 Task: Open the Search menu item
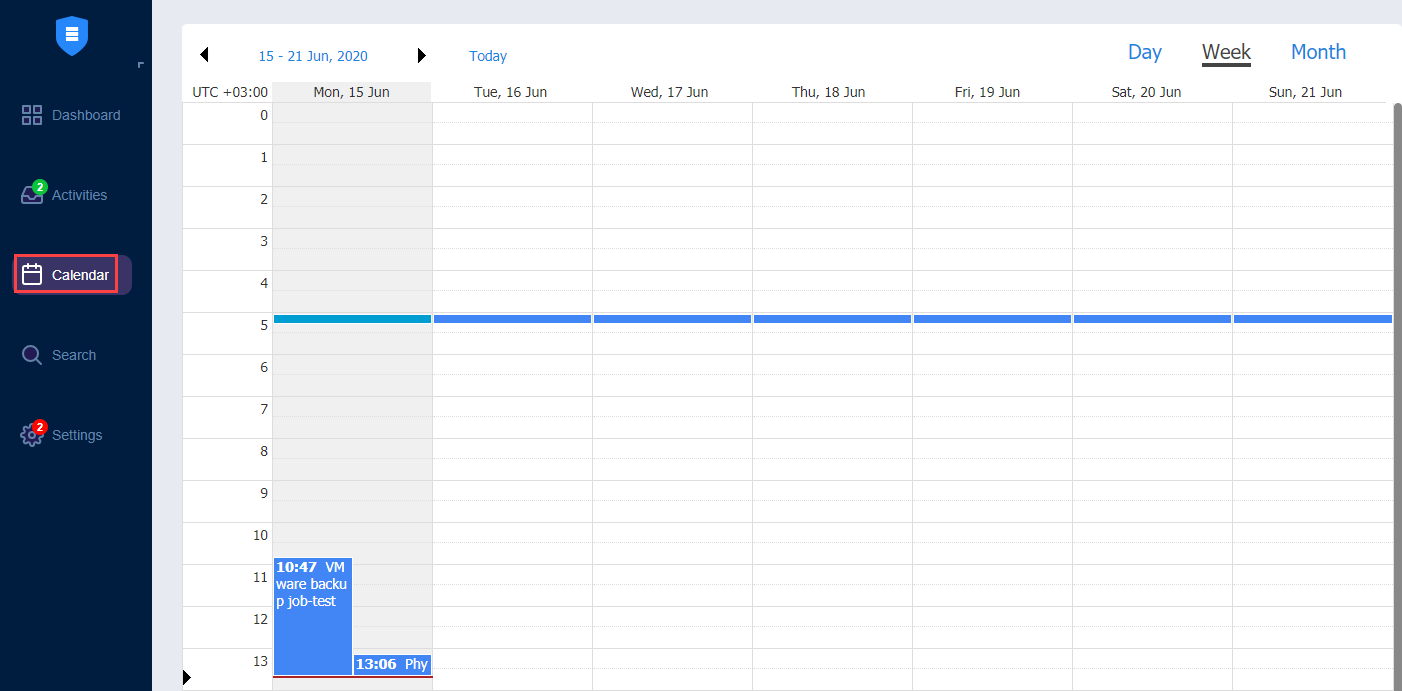click(72, 355)
